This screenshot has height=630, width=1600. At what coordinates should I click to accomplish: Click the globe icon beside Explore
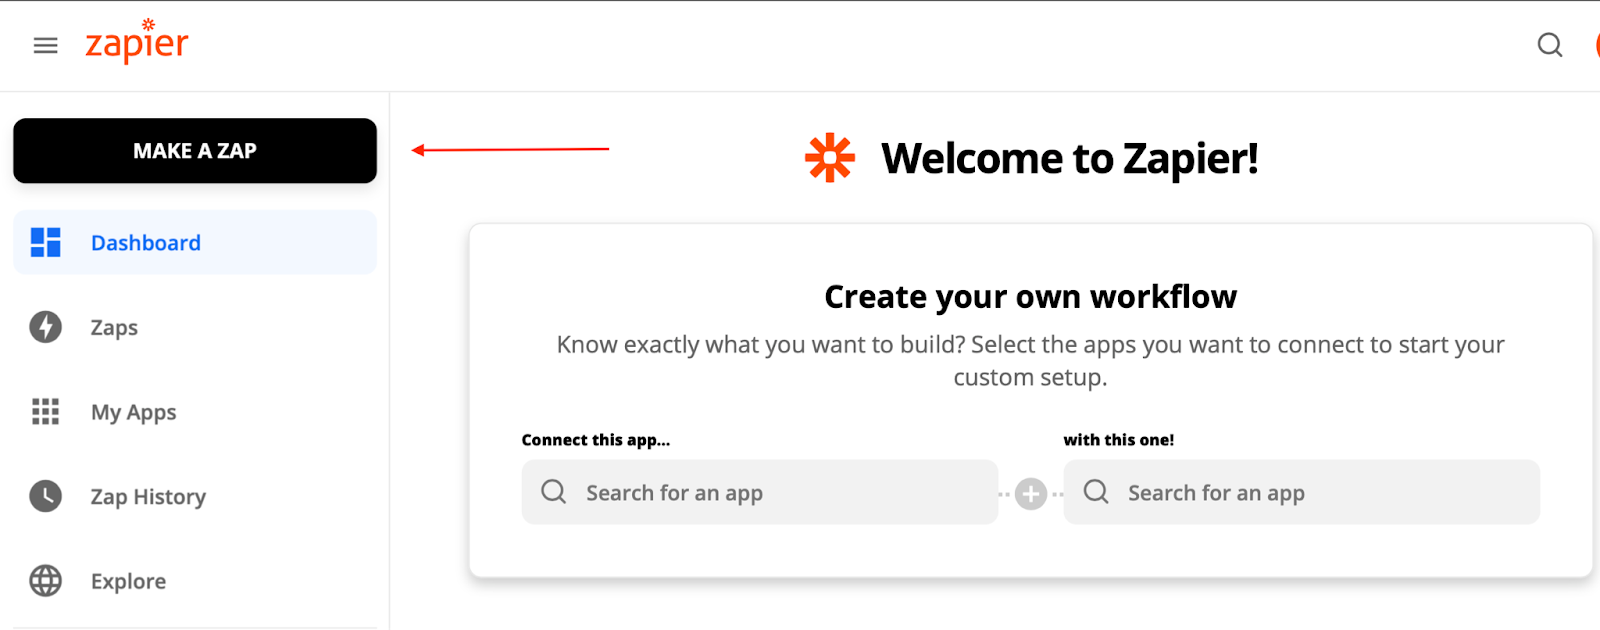46,581
